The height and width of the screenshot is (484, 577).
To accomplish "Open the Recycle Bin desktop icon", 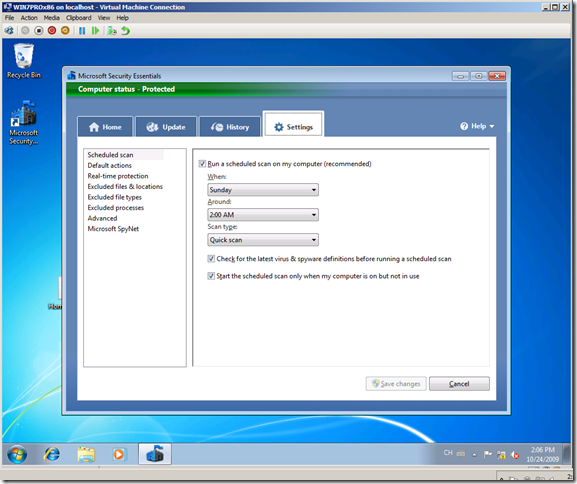I will point(24,61).
